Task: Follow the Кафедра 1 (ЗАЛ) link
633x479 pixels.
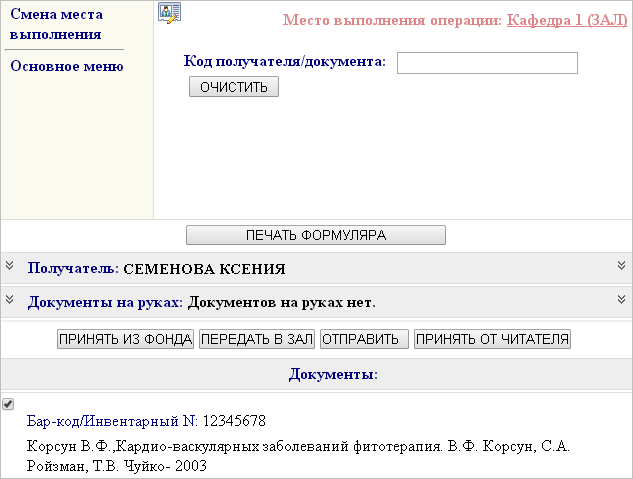Action: pos(567,20)
